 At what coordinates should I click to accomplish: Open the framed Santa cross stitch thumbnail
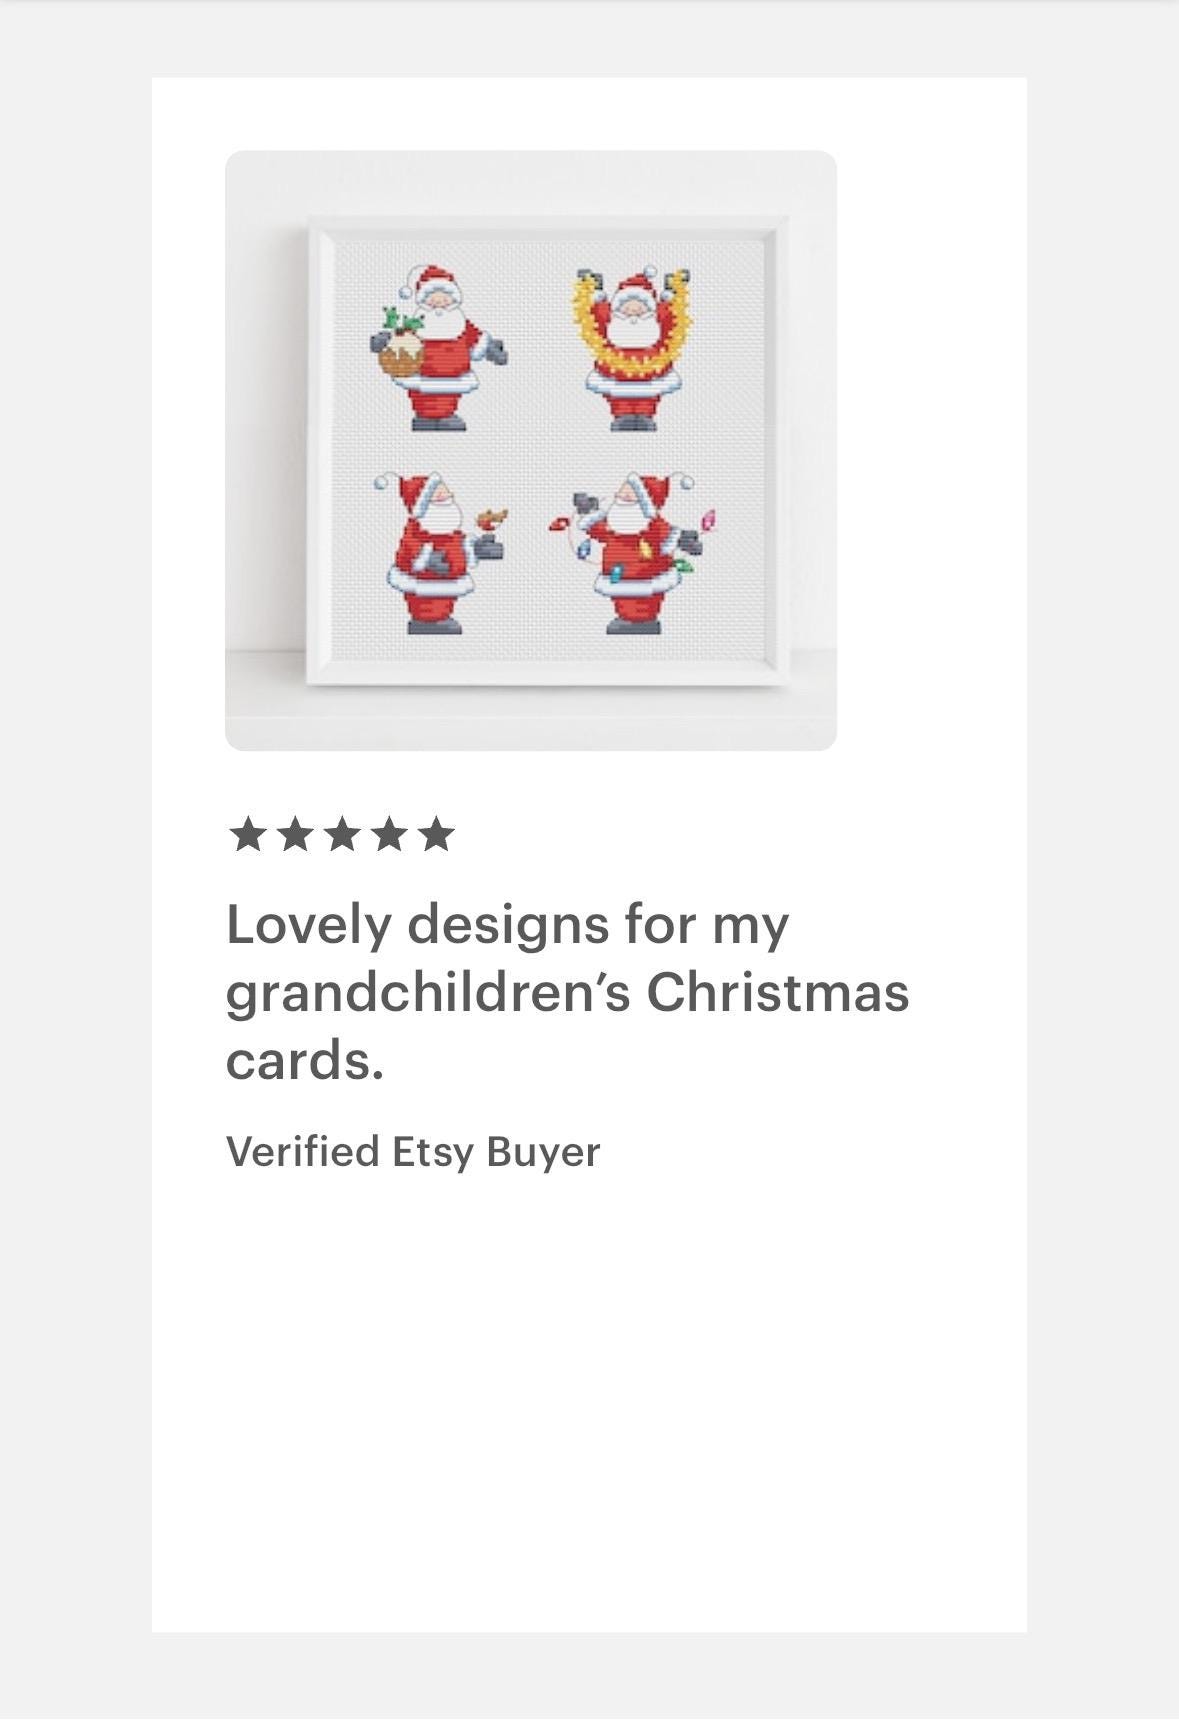coord(531,450)
